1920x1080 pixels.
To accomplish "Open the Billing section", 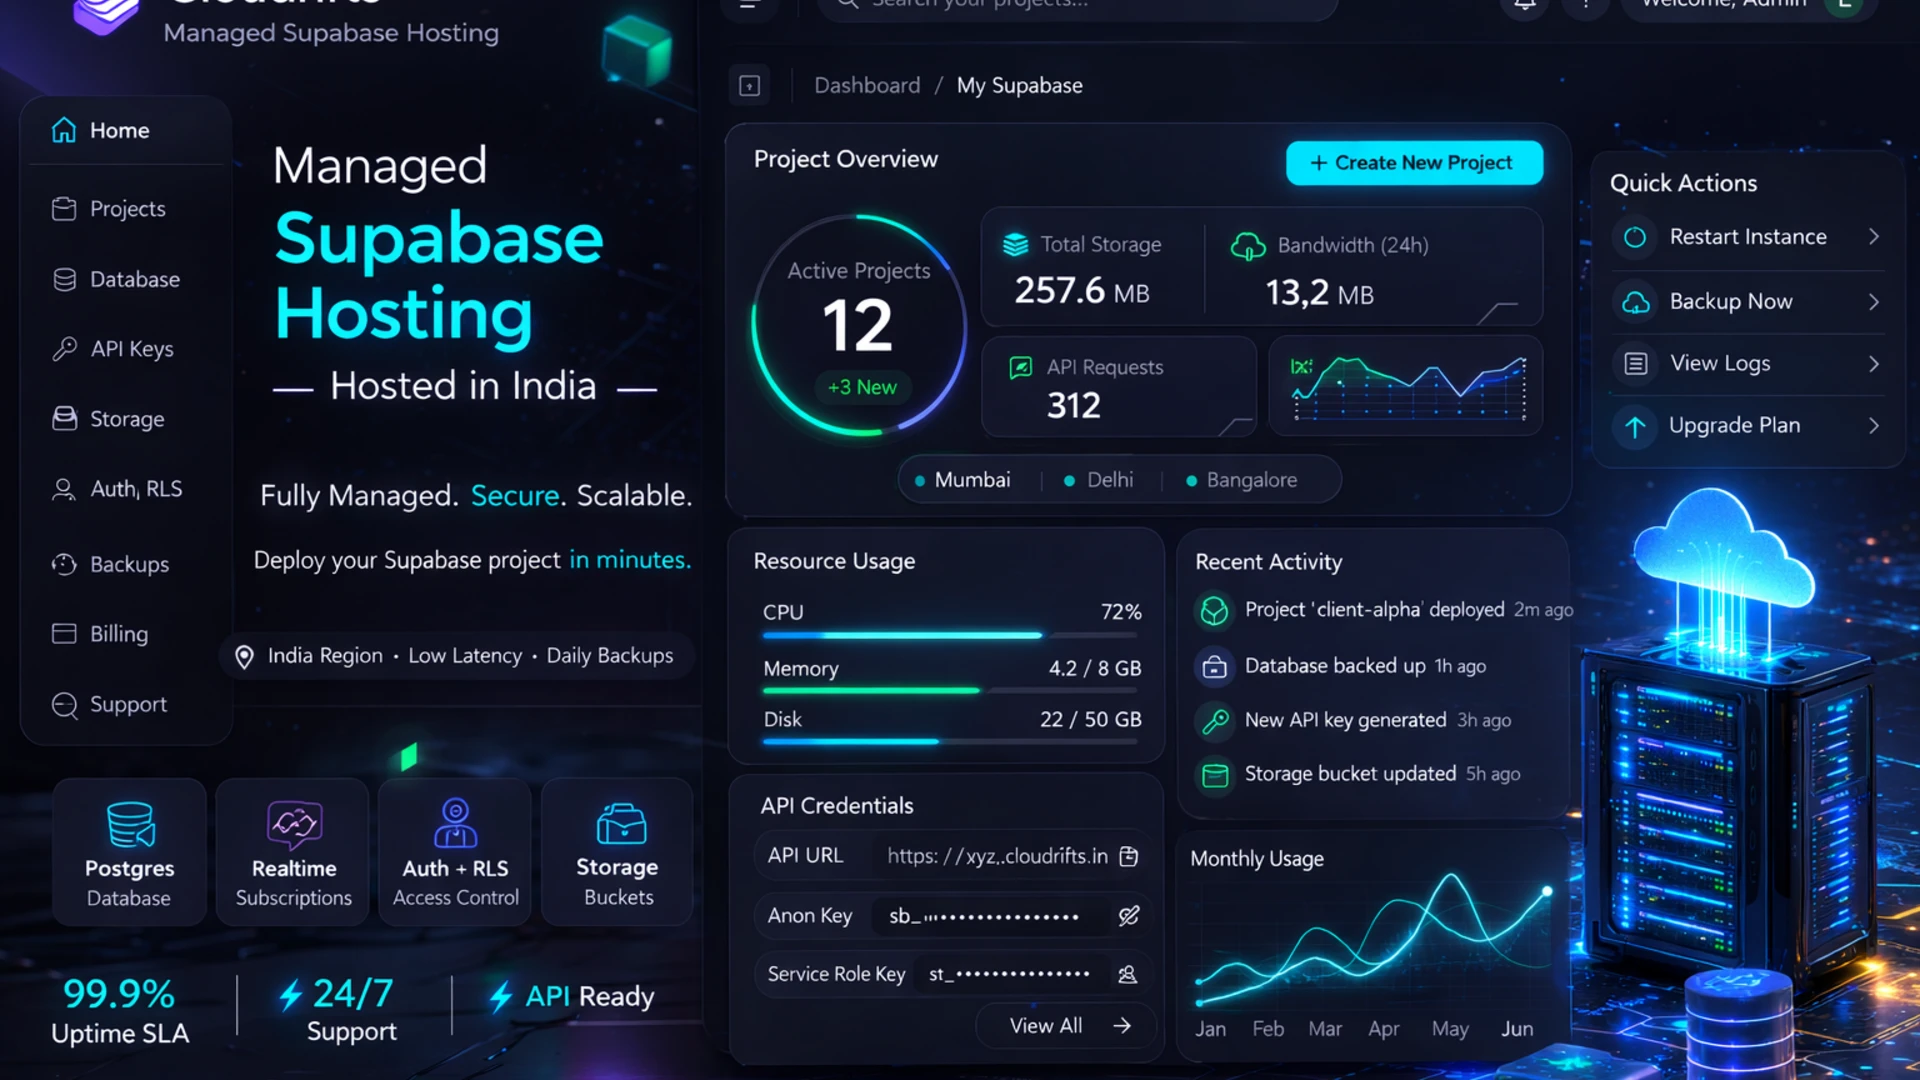I will [119, 634].
